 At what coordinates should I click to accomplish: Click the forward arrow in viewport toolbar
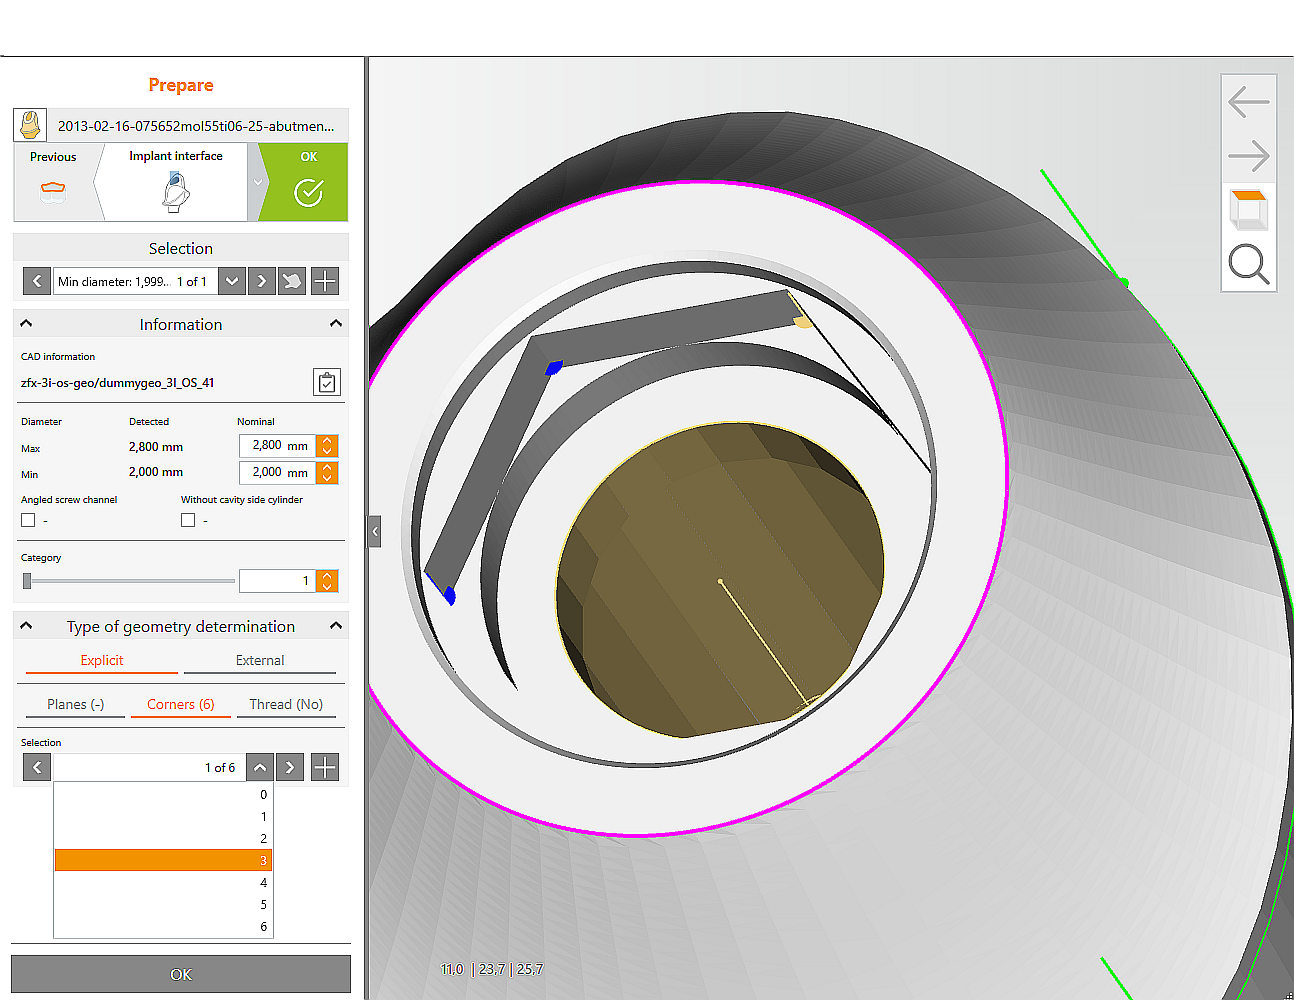pyautogui.click(x=1249, y=156)
